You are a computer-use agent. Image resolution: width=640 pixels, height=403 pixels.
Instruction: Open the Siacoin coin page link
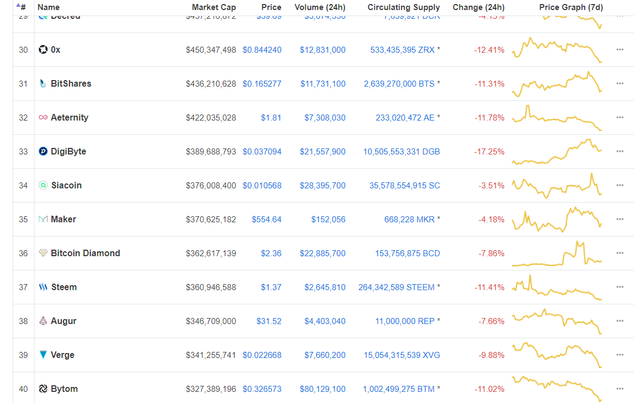[66, 185]
